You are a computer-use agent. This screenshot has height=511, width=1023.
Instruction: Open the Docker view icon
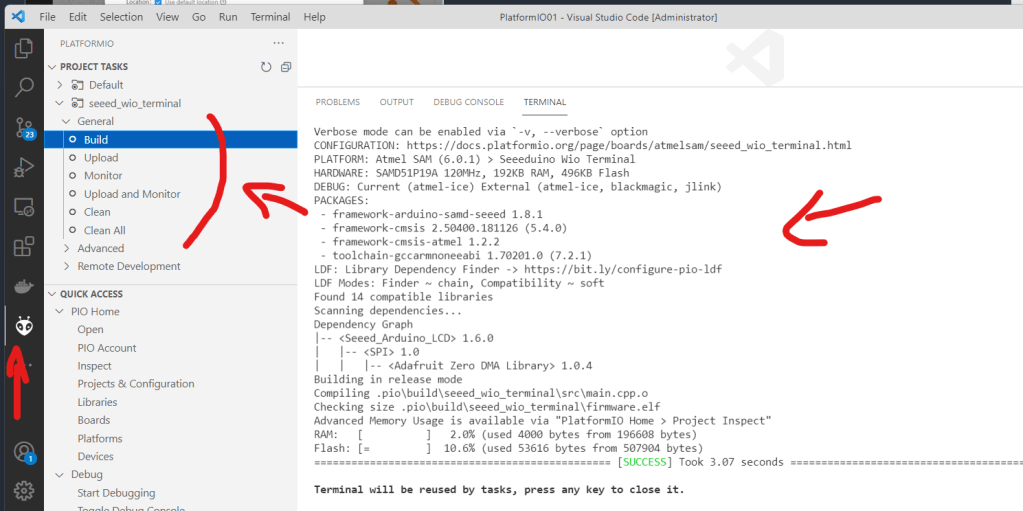point(24,287)
